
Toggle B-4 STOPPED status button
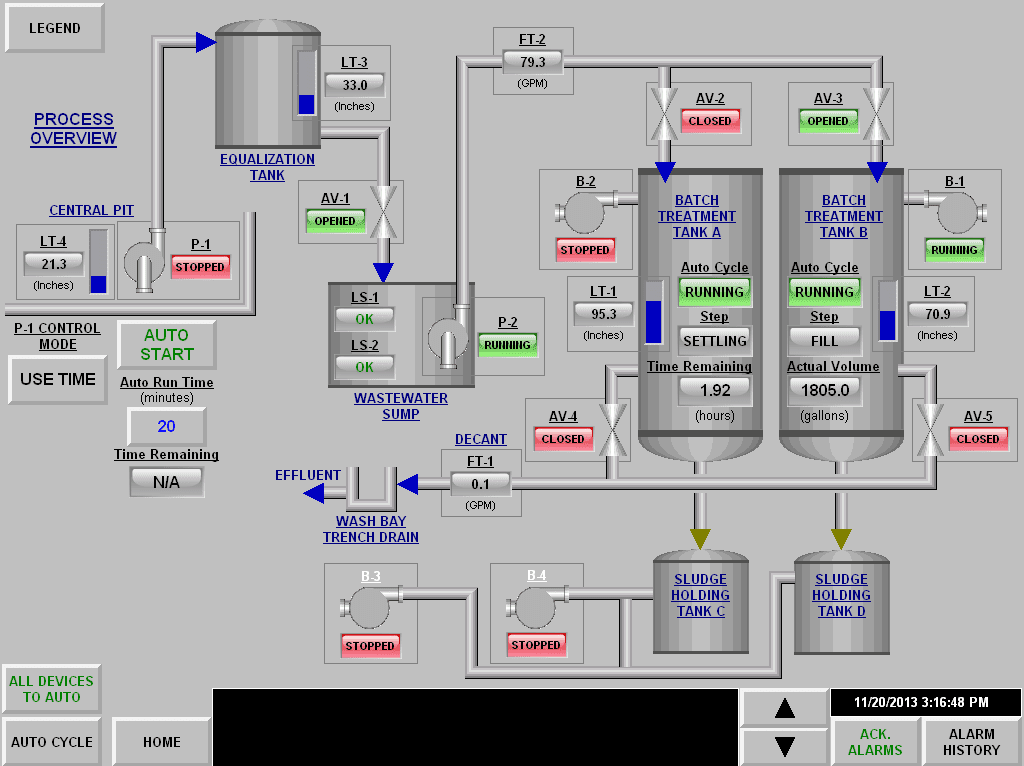(x=536, y=645)
